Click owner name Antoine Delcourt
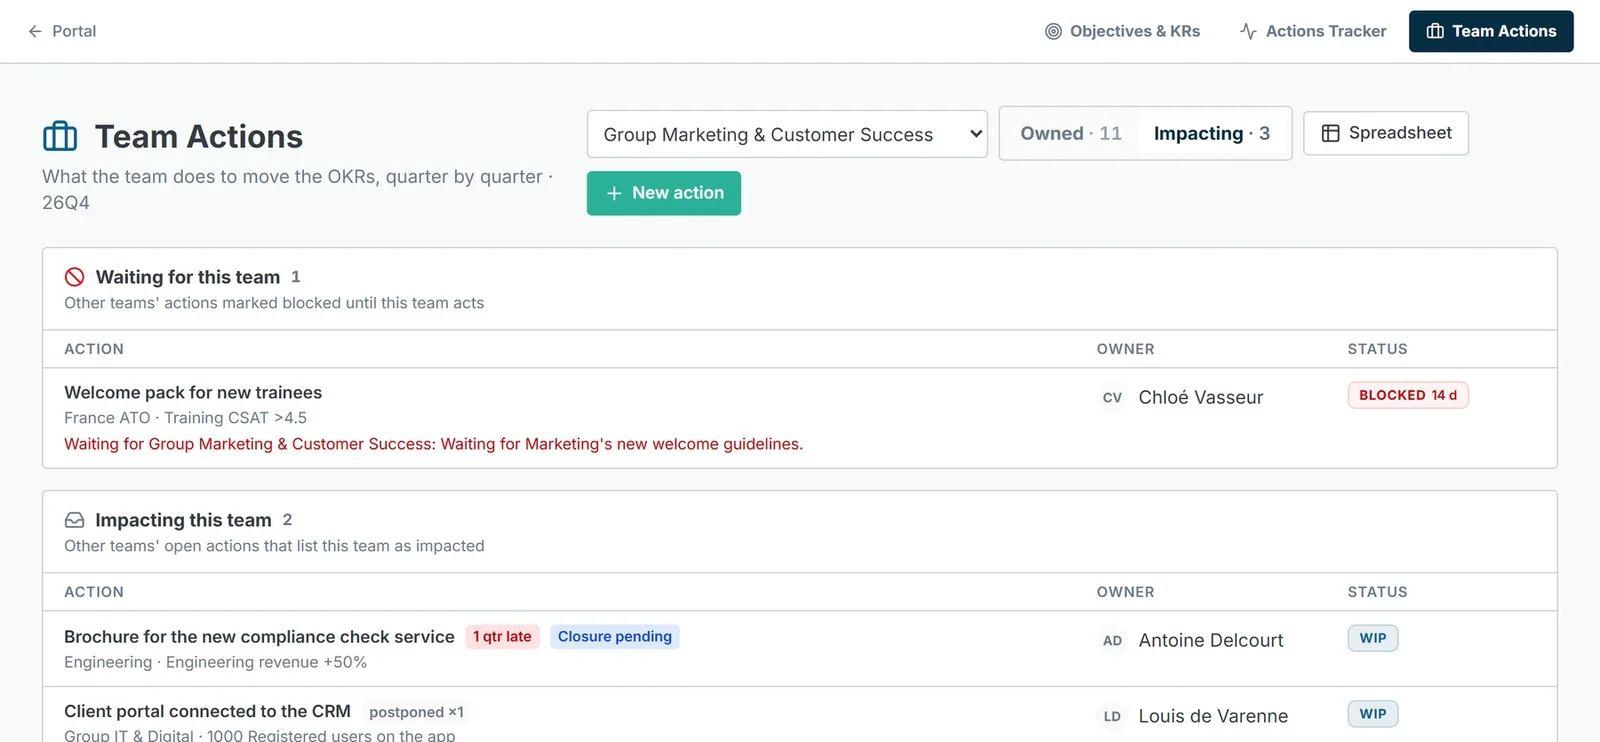 coord(1211,640)
